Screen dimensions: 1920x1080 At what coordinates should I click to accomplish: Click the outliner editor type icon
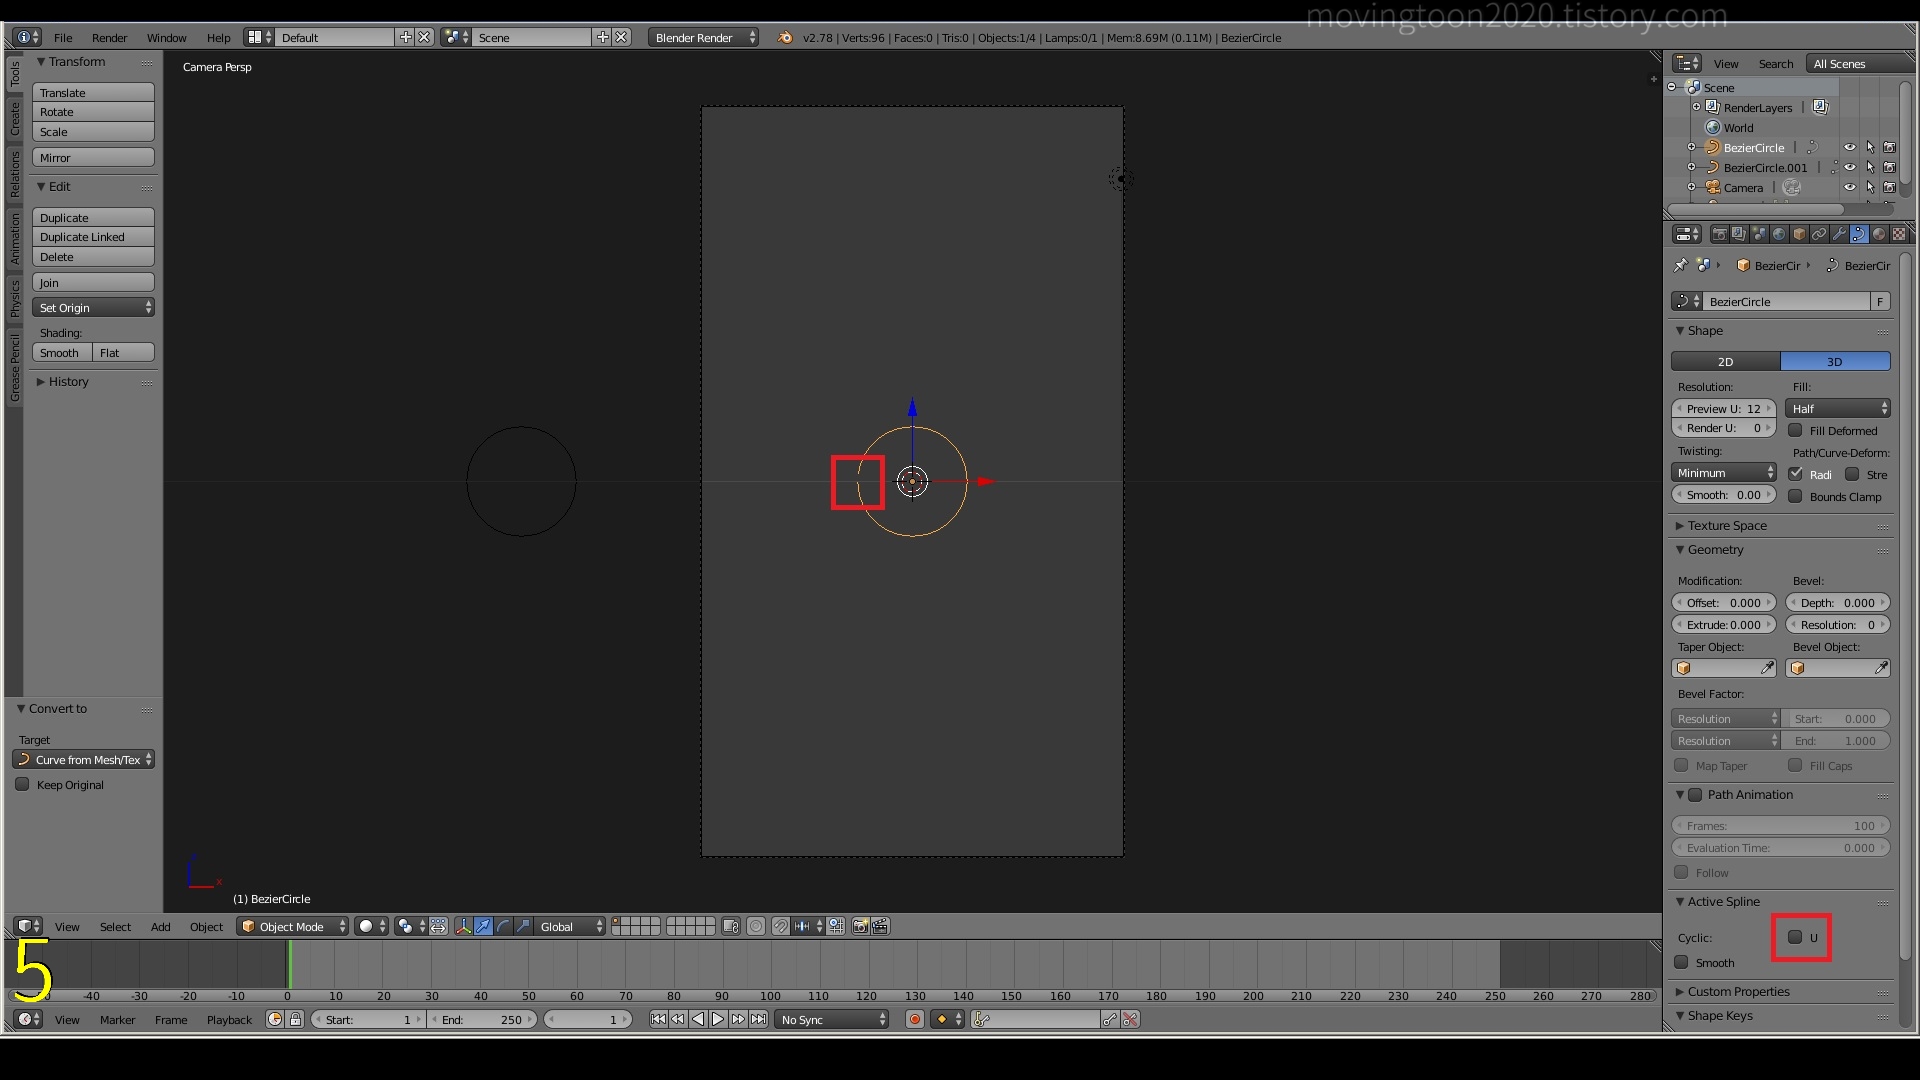(1687, 64)
